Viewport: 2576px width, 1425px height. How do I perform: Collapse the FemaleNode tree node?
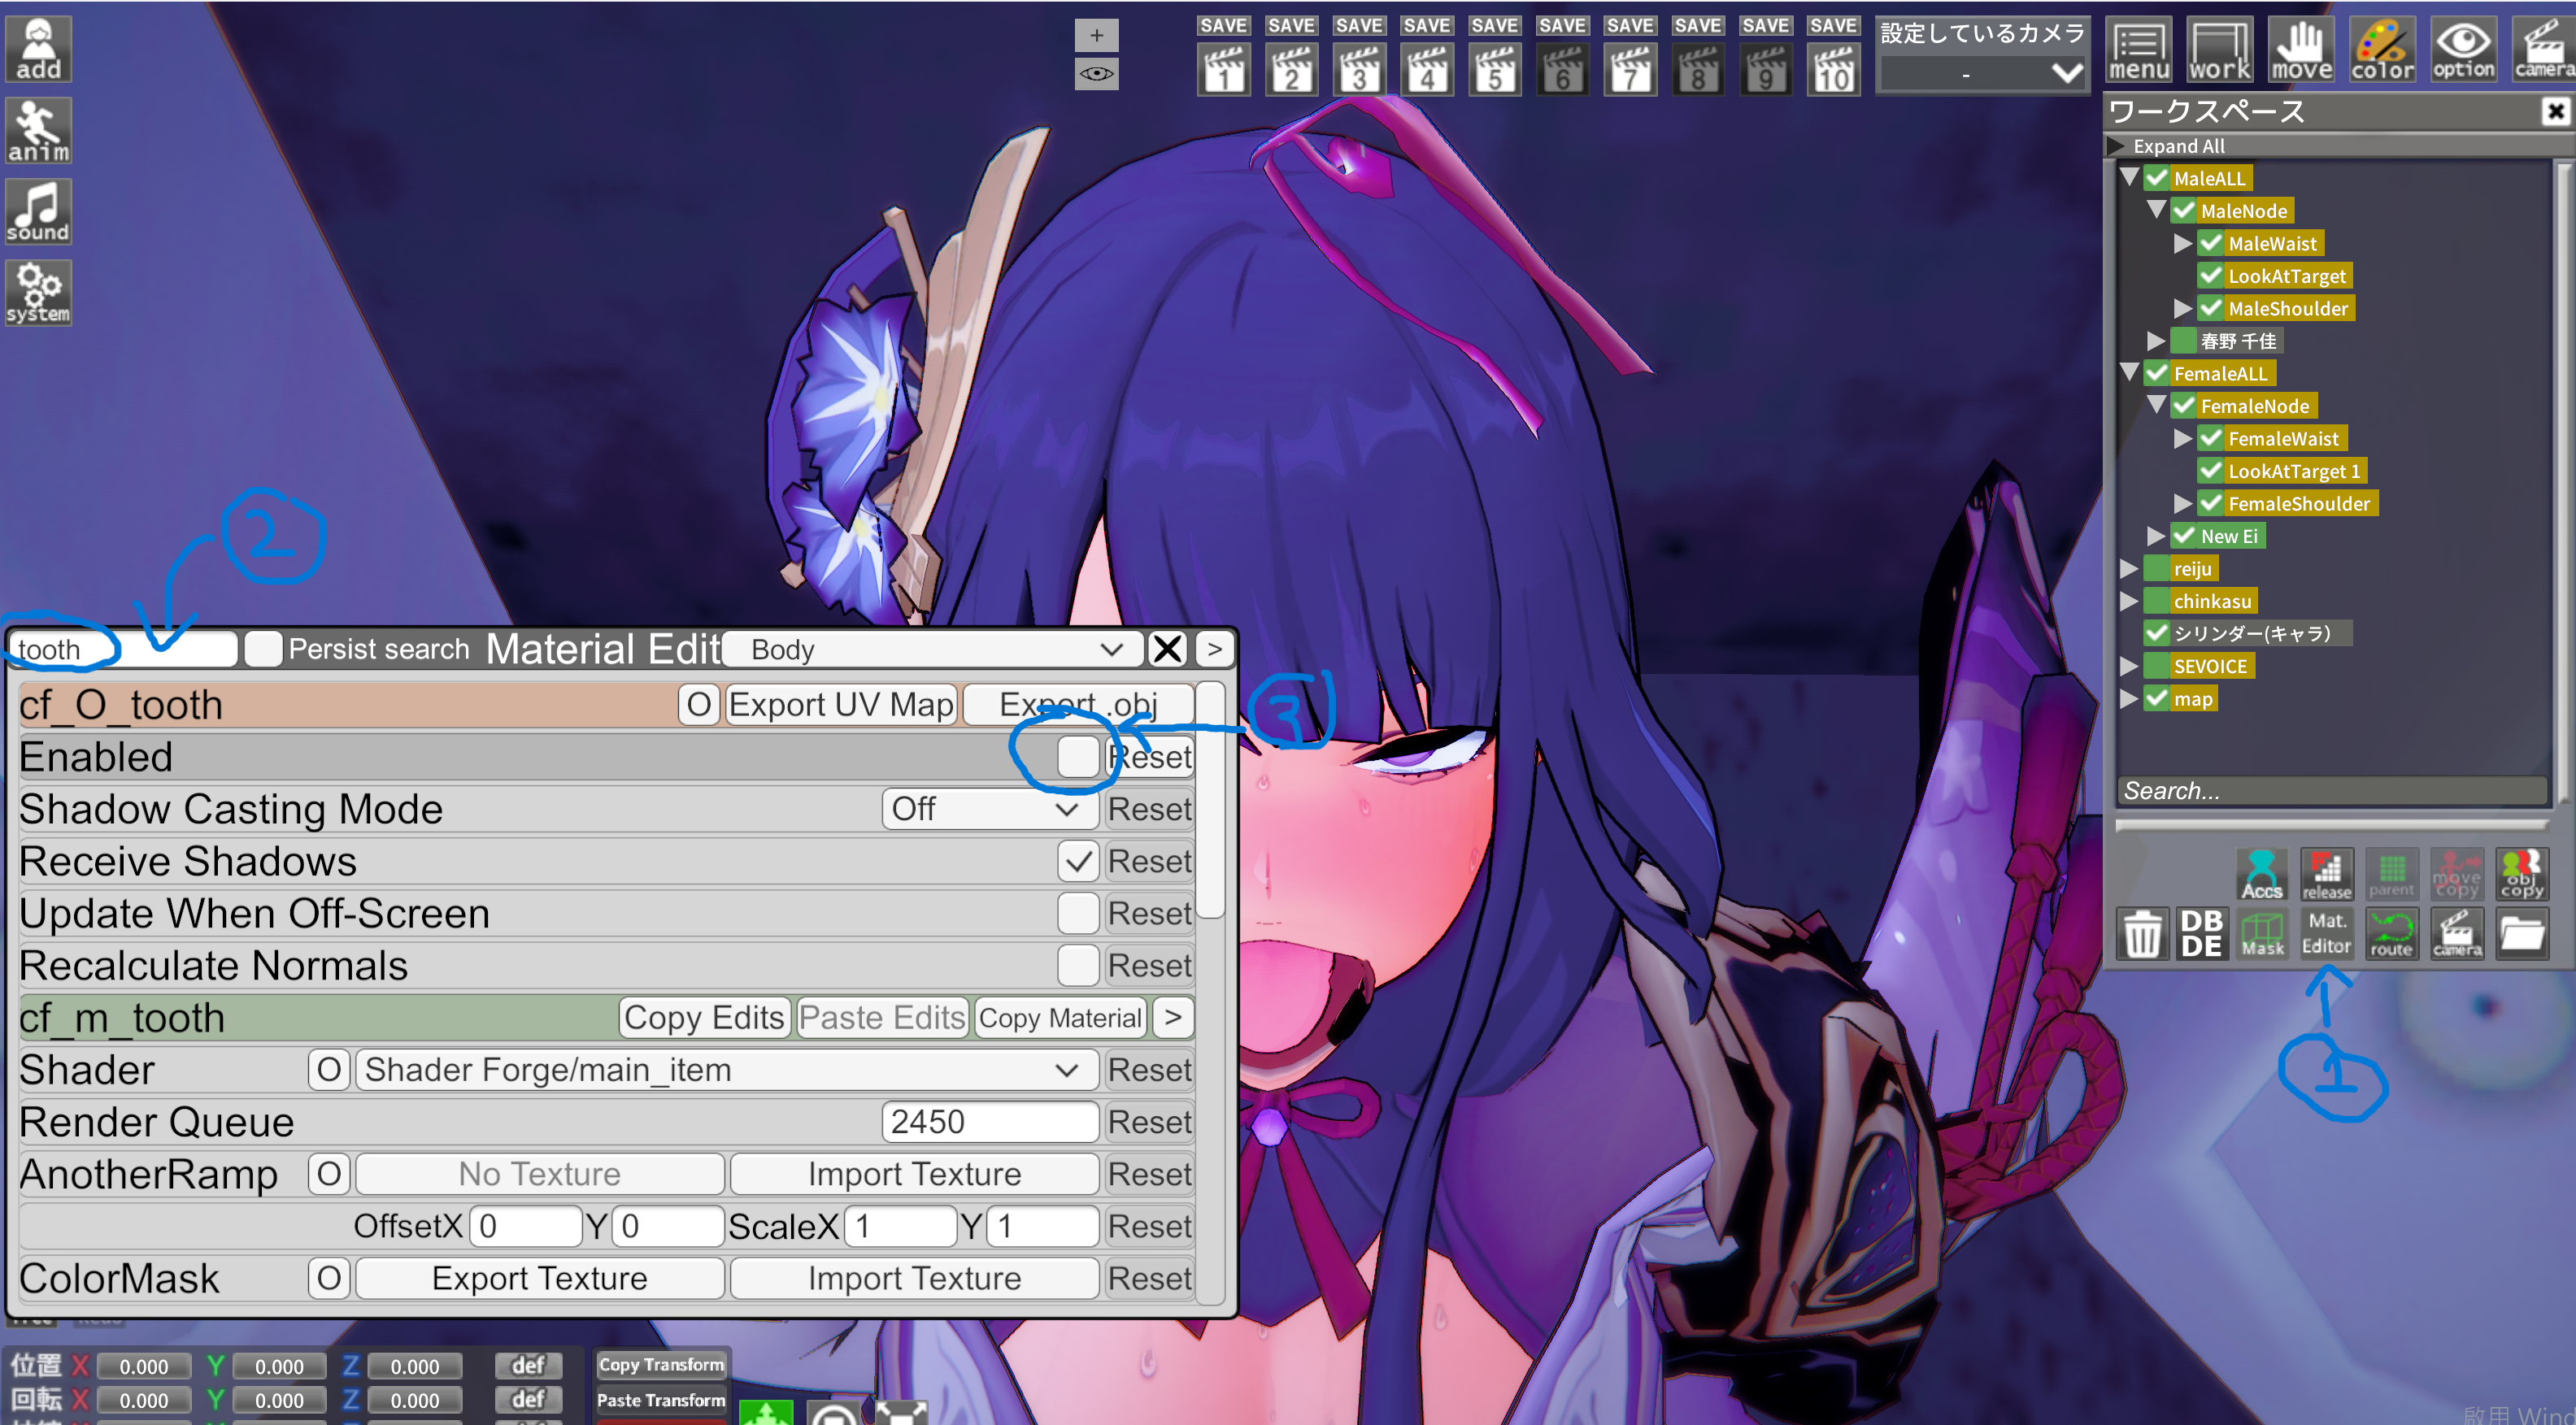pos(2156,405)
